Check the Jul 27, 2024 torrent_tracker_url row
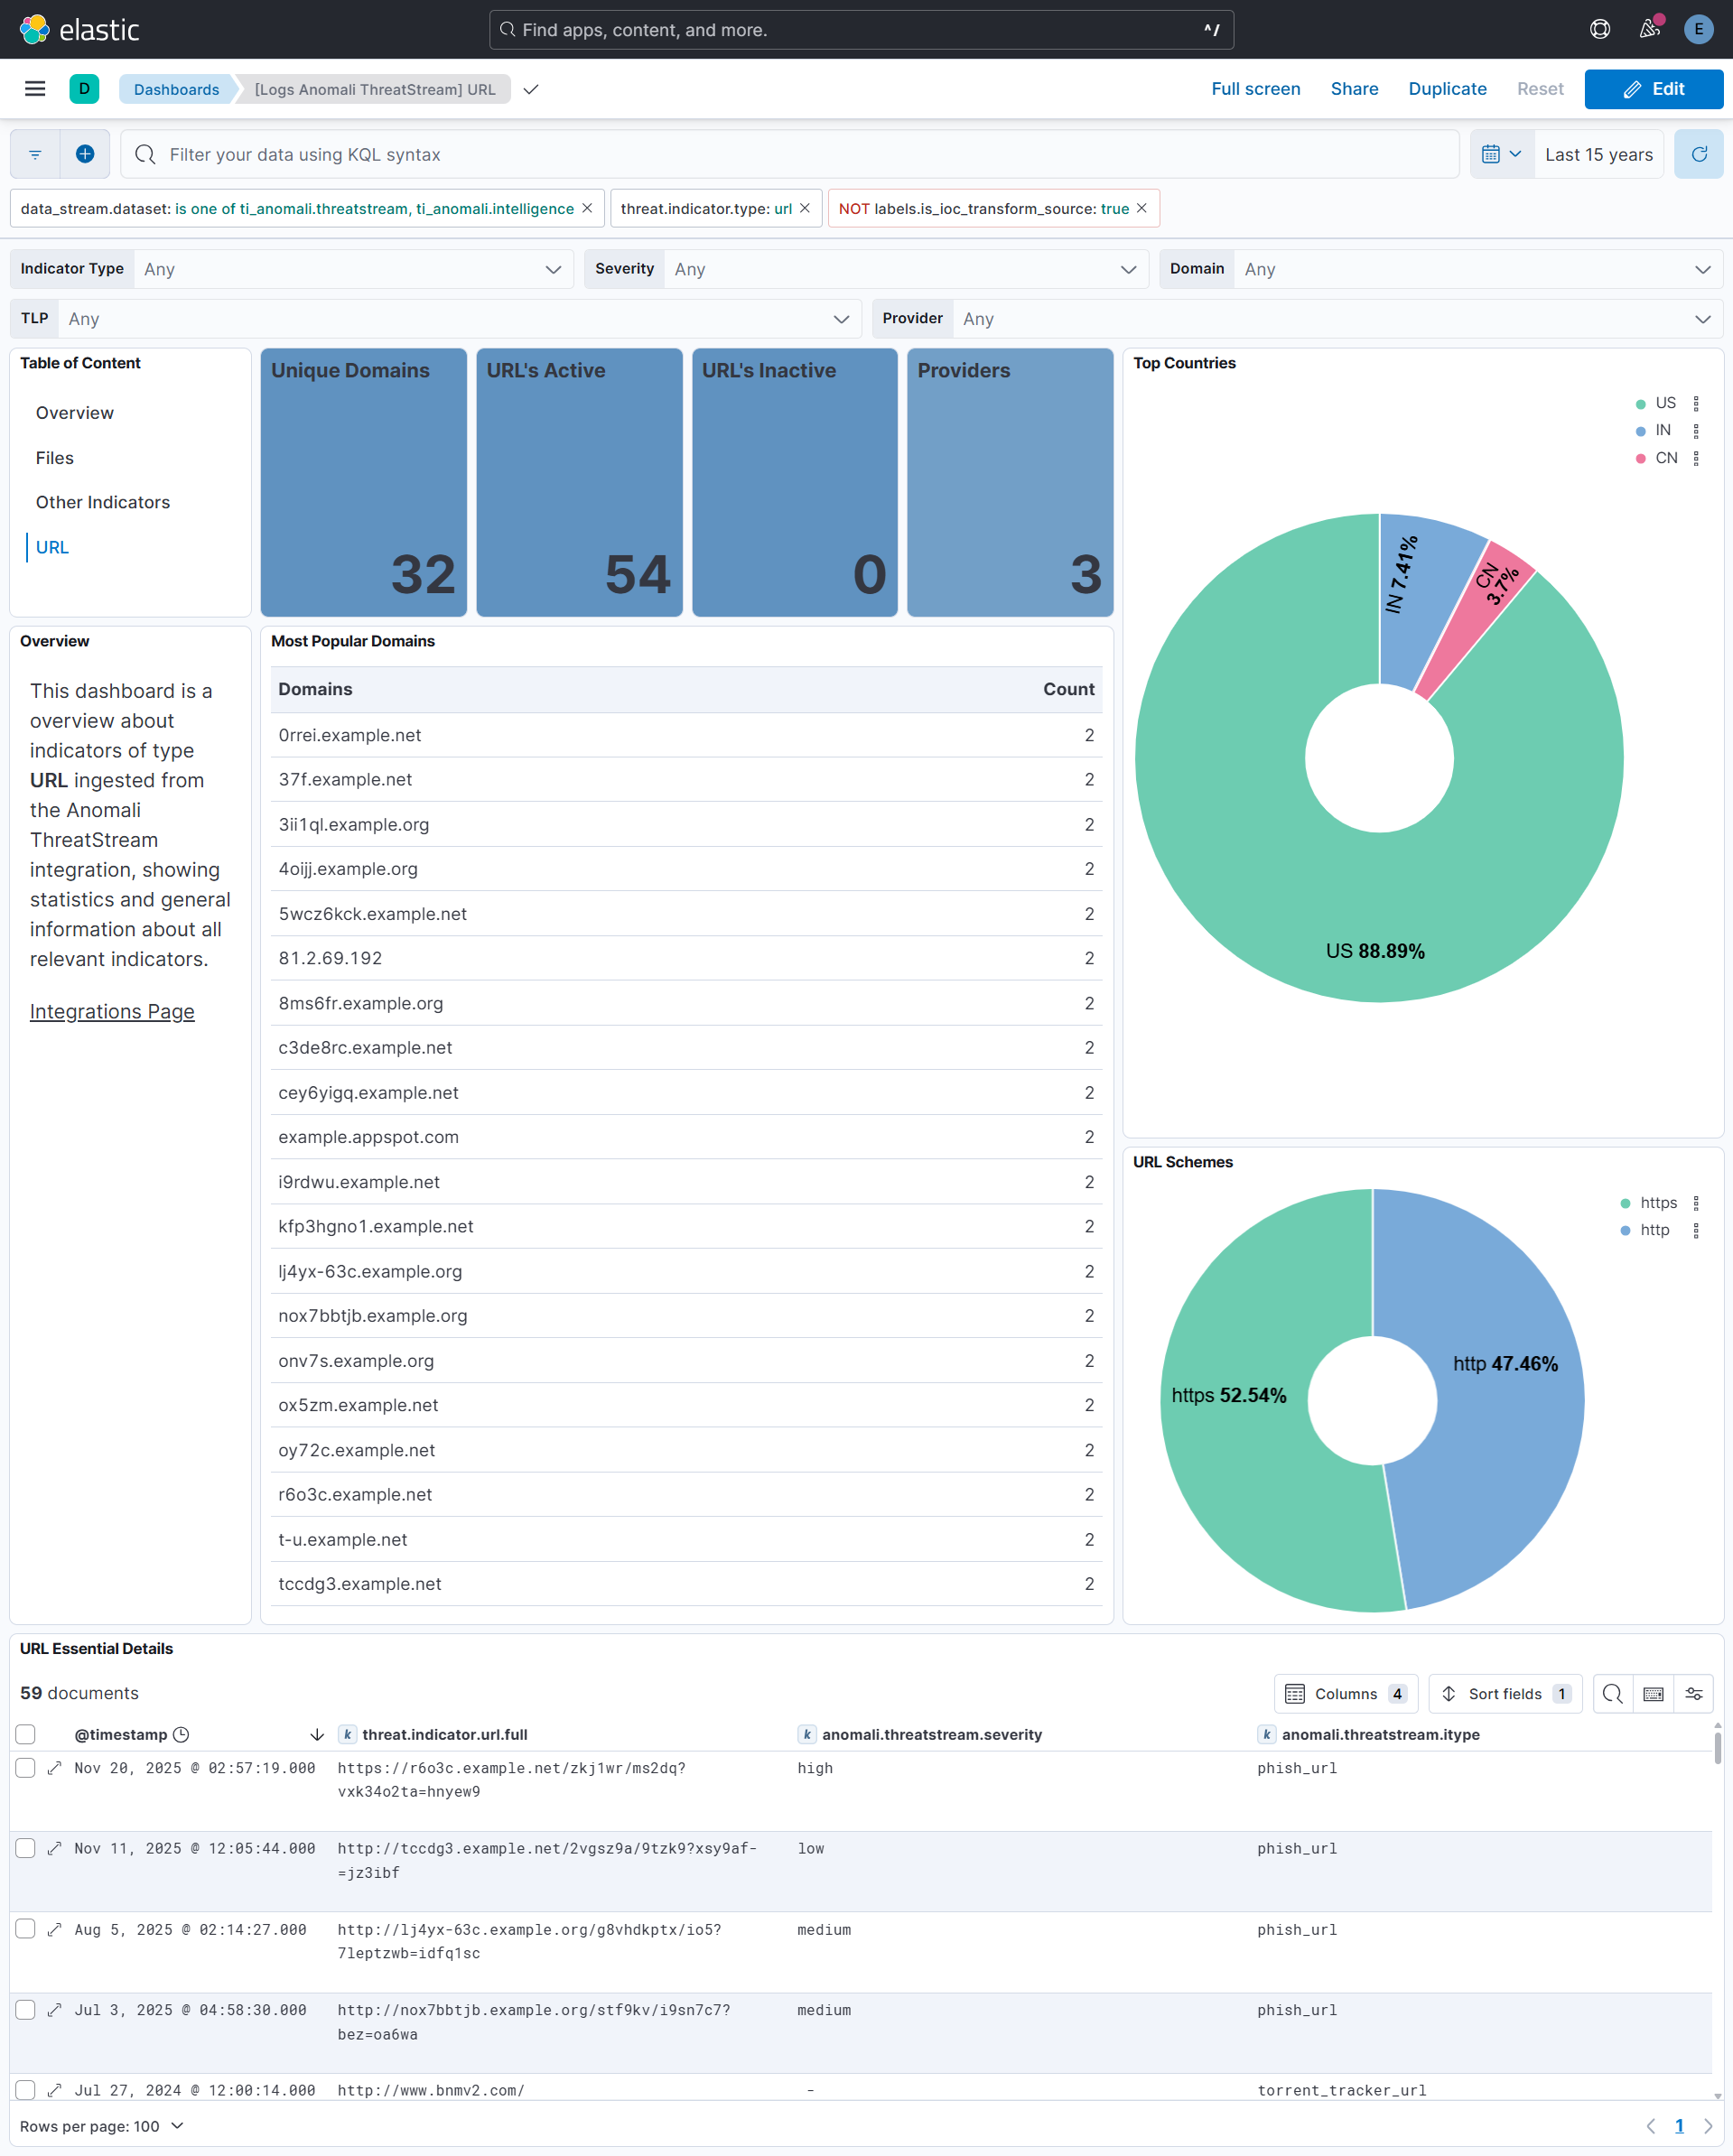Screen dimensions: 1733x2156 point(25,2090)
